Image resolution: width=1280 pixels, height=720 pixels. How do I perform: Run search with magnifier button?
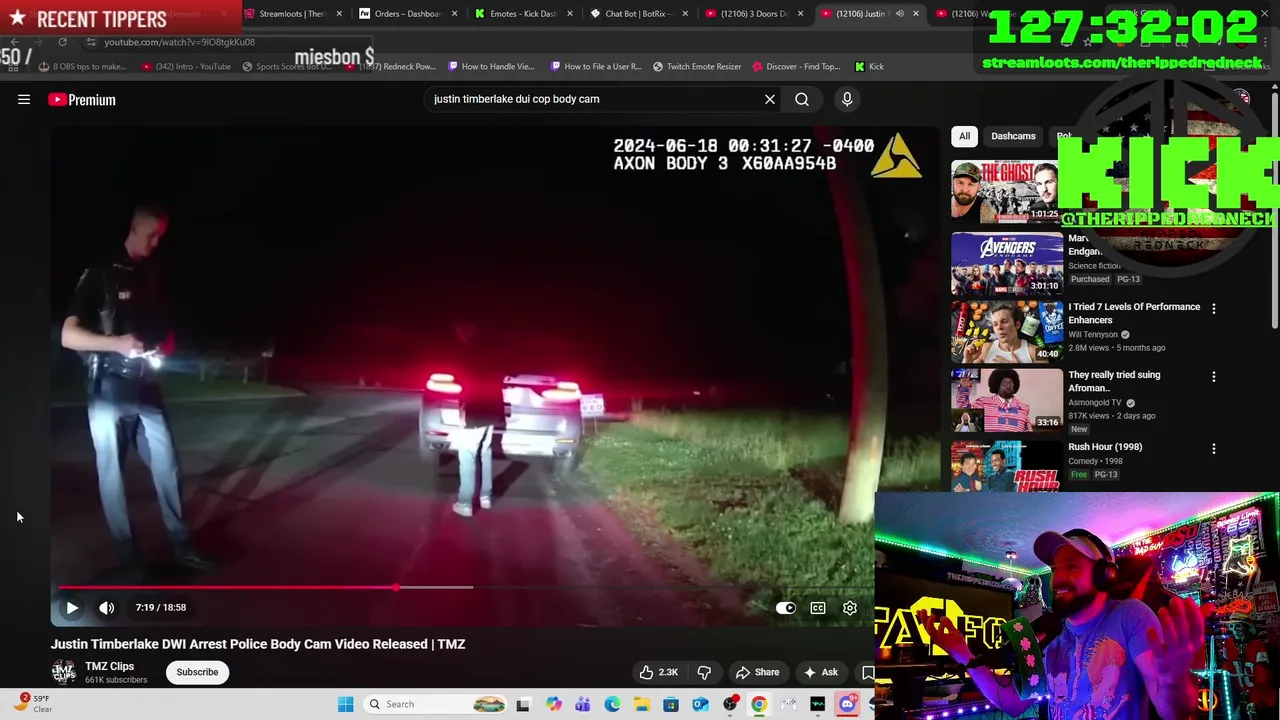802,99
